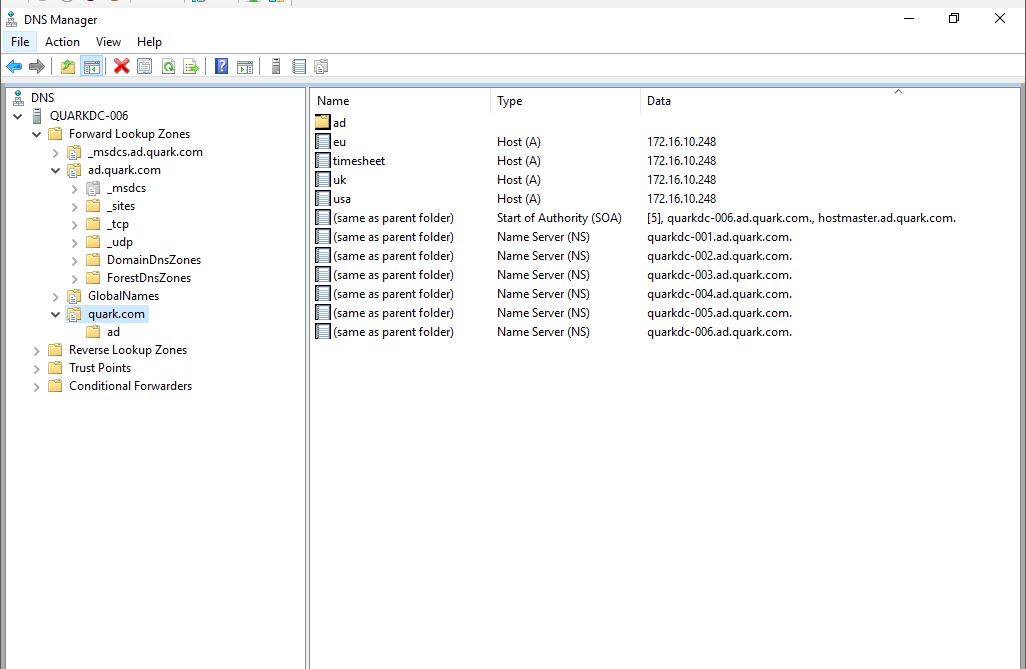Expand Conditional Forwarders chevron

click(37, 386)
